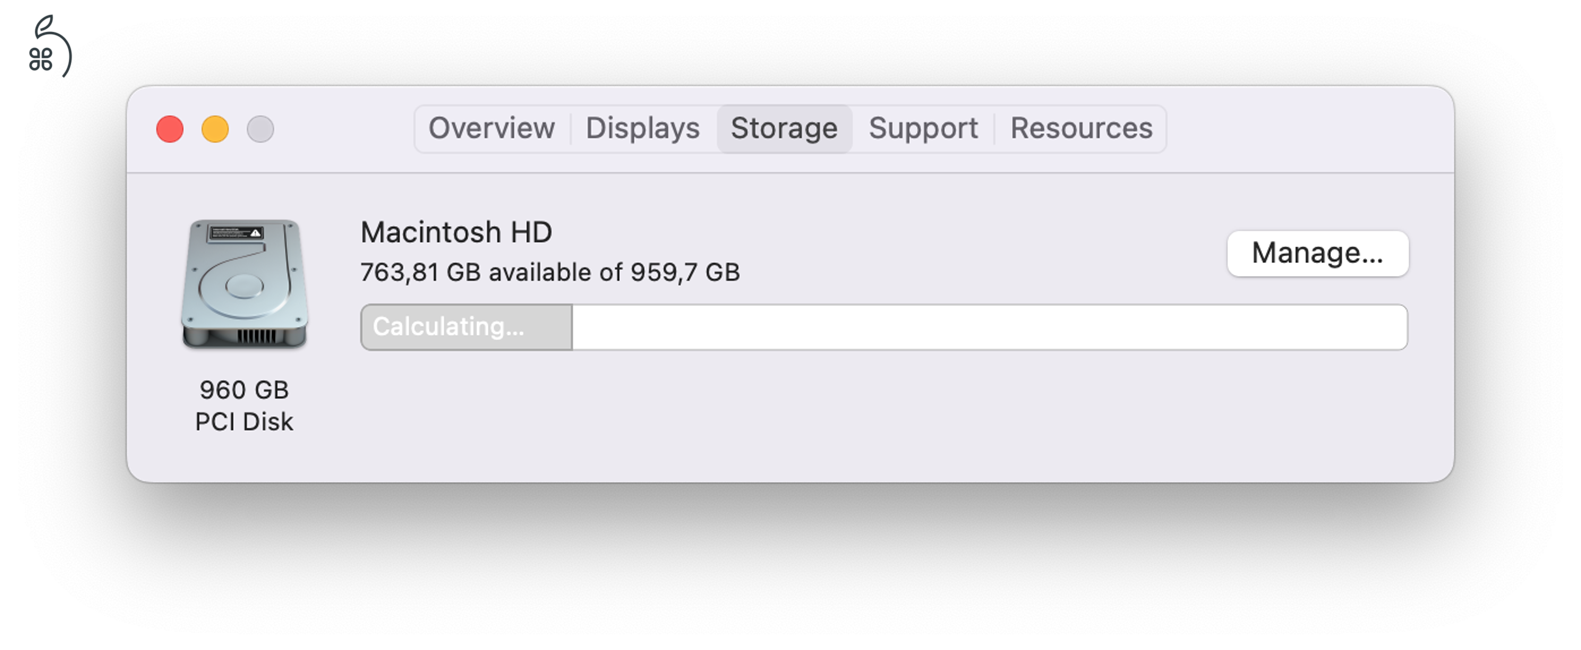The image size is (1581, 650).
Task: Select the Storage tab
Action: [784, 129]
